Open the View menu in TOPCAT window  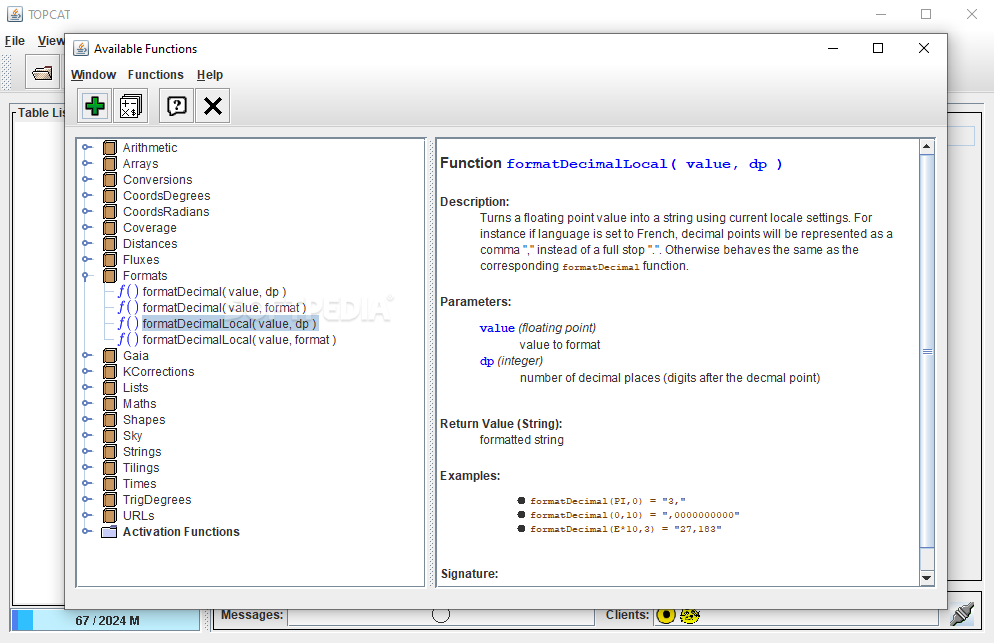coord(51,41)
